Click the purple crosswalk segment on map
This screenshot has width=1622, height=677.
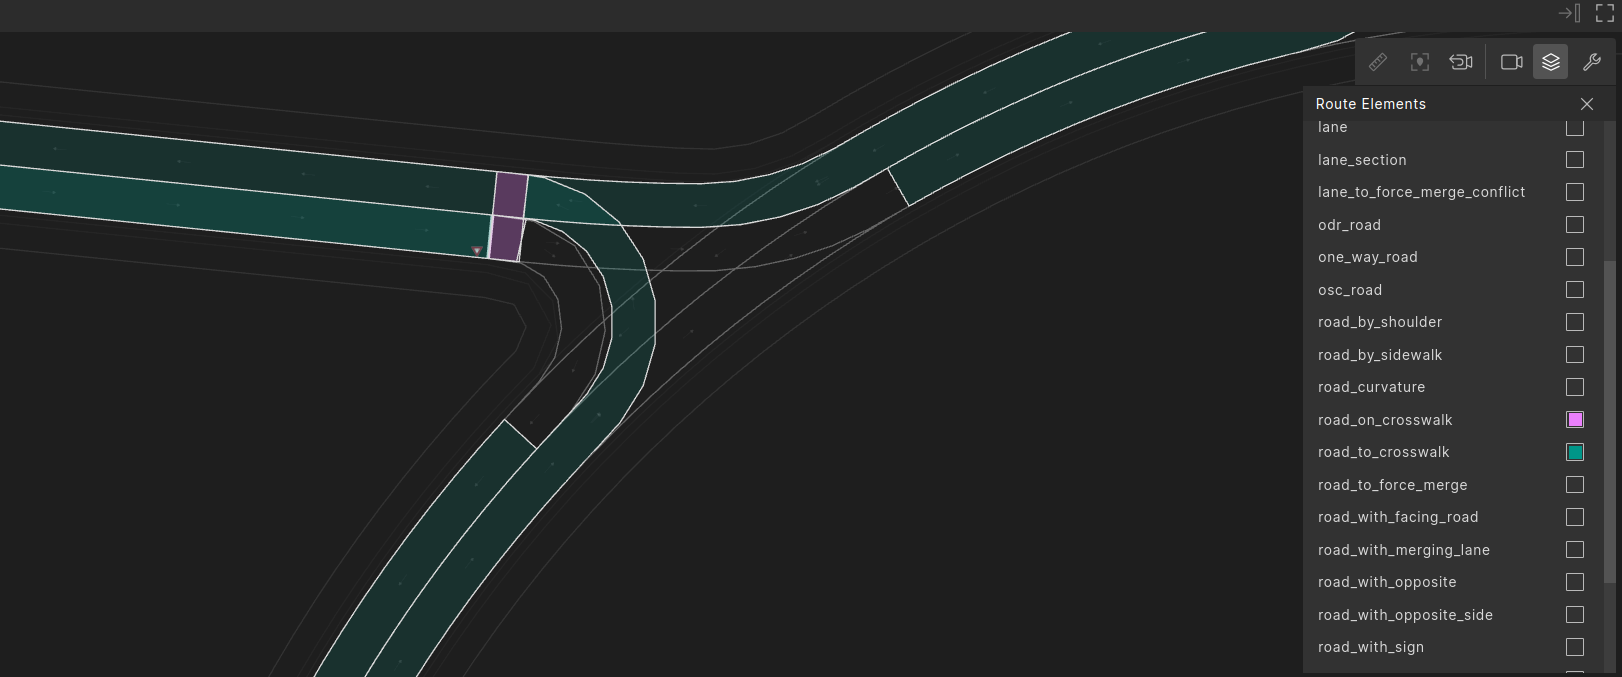click(x=509, y=195)
